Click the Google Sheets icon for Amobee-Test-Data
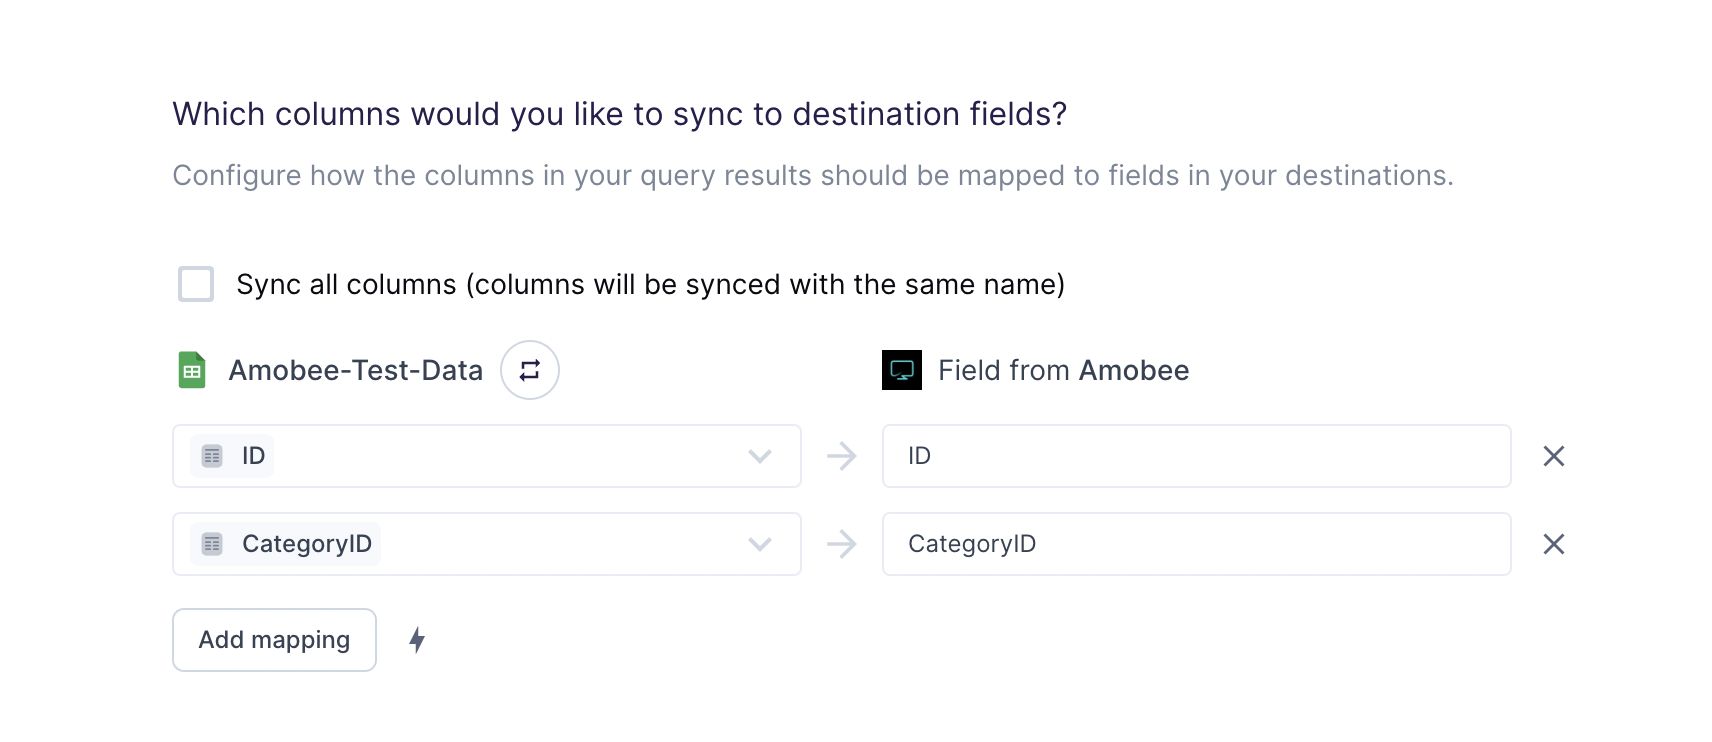Image resolution: width=1712 pixels, height=742 pixels. pyautogui.click(x=192, y=370)
